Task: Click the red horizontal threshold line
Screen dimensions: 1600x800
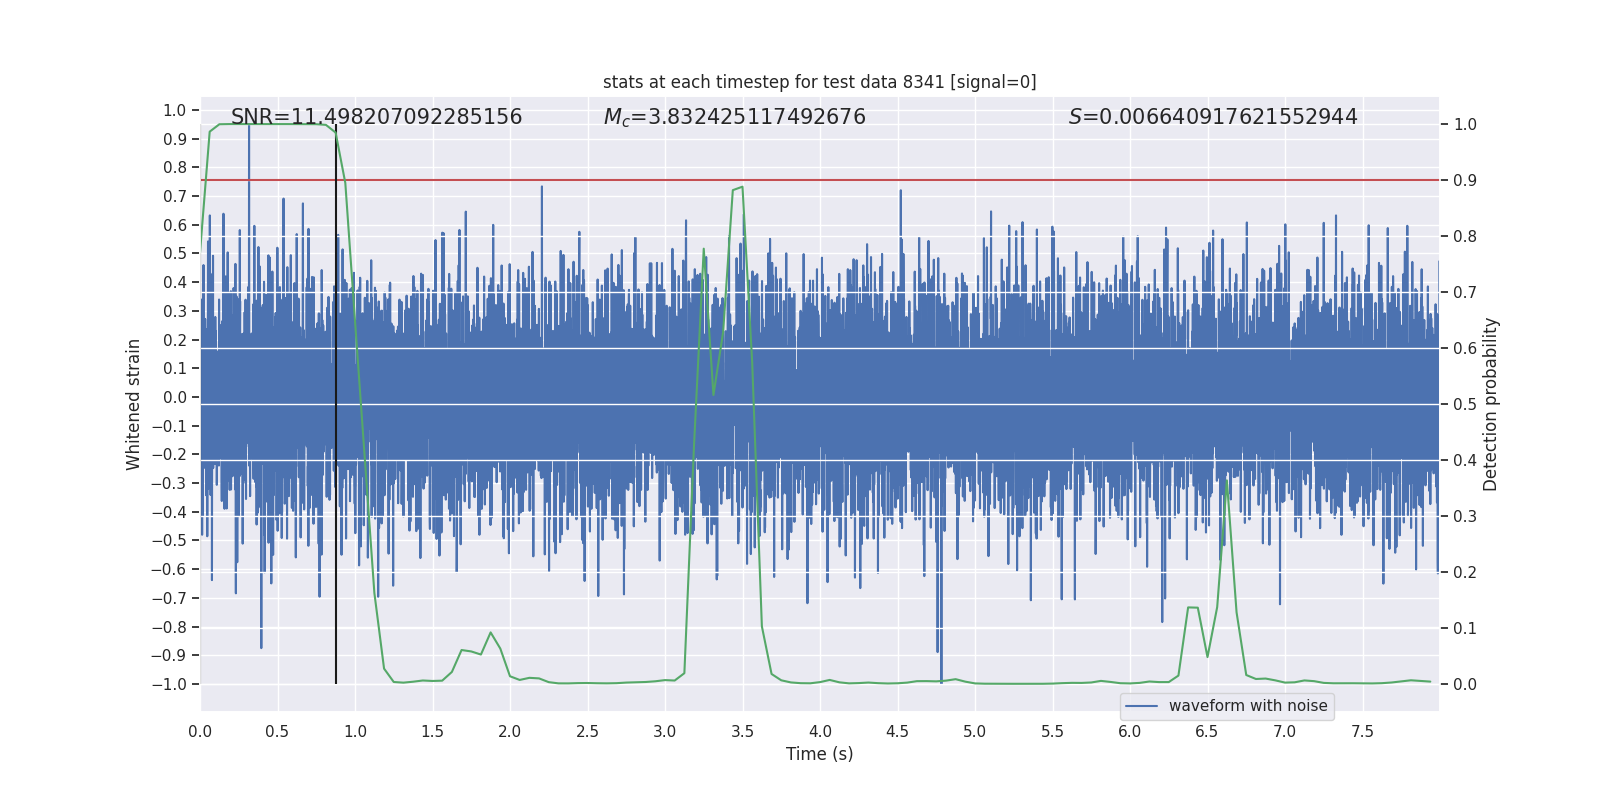Action: [x=820, y=180]
